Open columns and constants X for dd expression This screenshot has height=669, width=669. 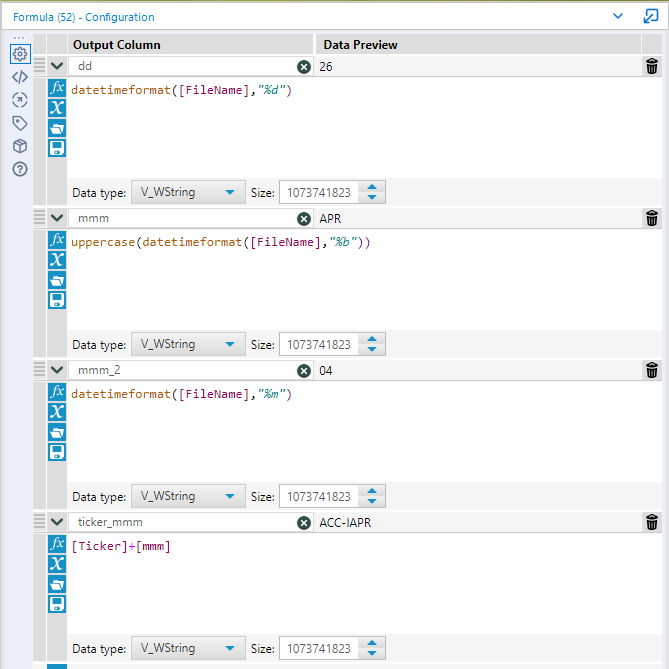pos(57,108)
